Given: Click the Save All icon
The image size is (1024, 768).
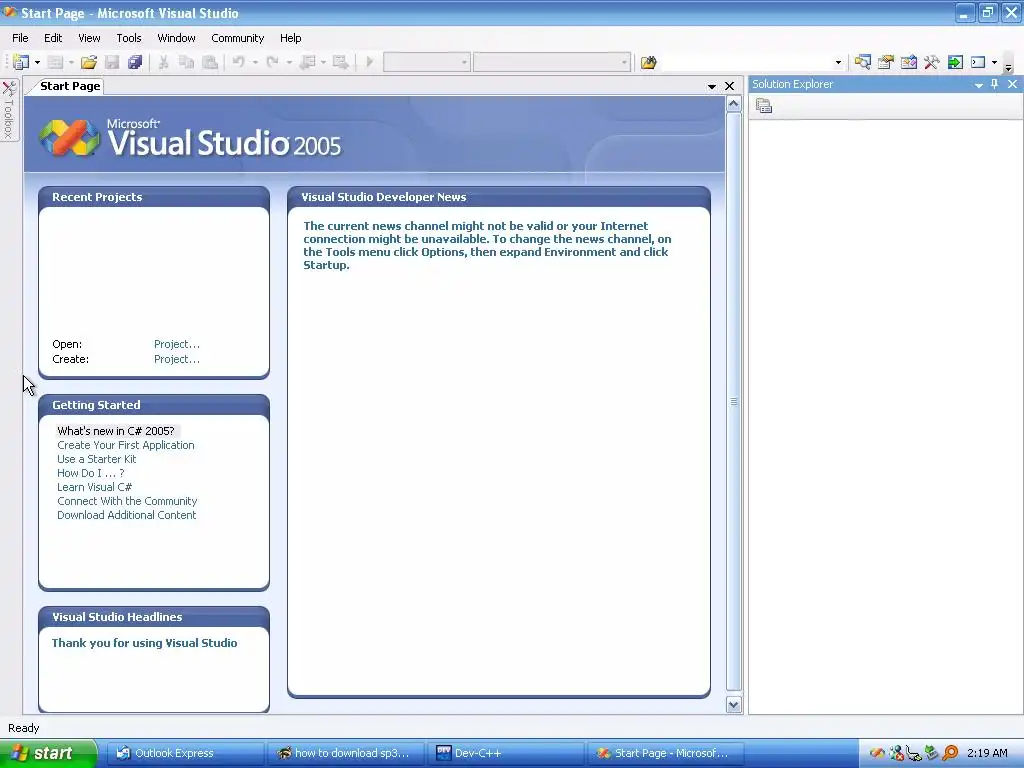Looking at the screenshot, I should click(135, 62).
